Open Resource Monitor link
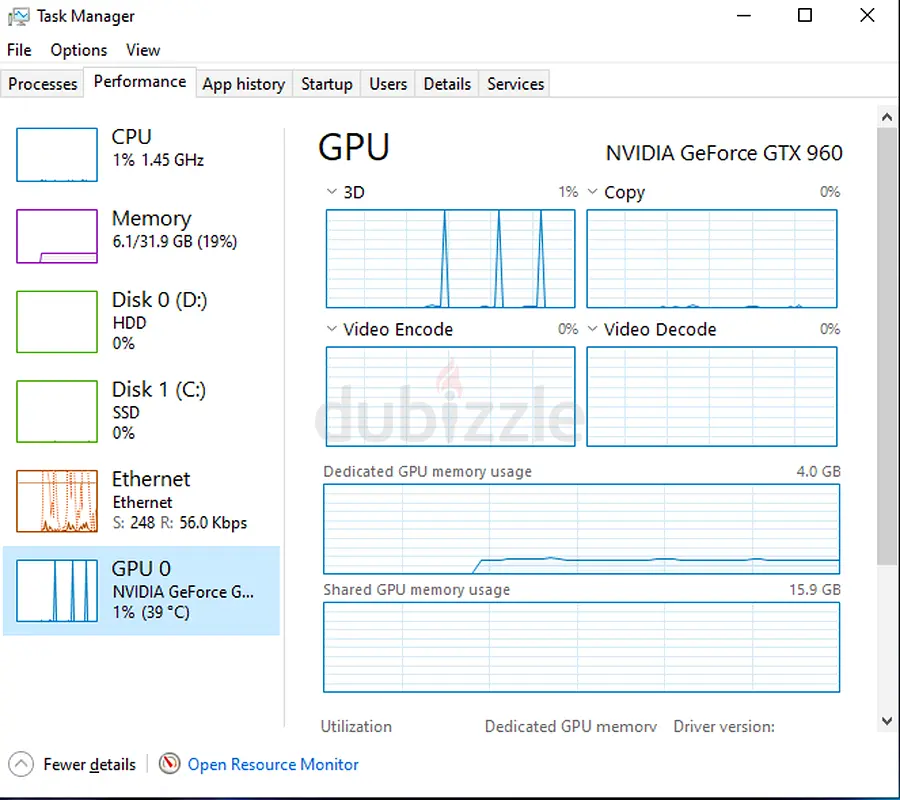 coord(273,764)
